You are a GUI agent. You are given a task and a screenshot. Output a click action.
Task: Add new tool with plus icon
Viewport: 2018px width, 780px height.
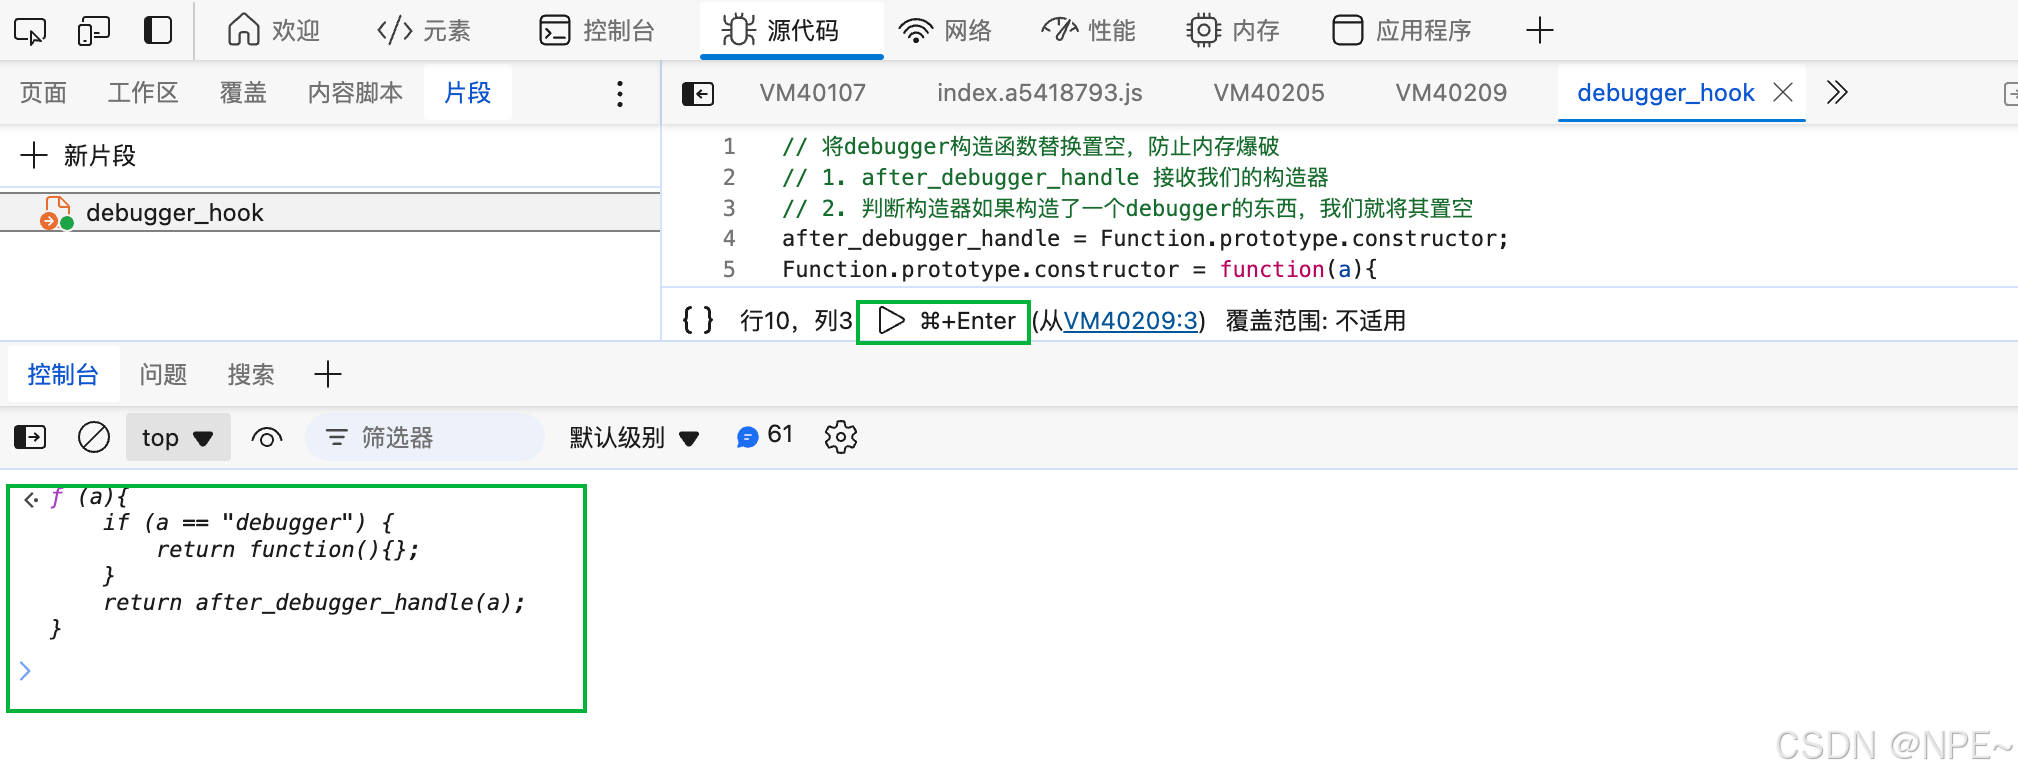(x=1539, y=31)
